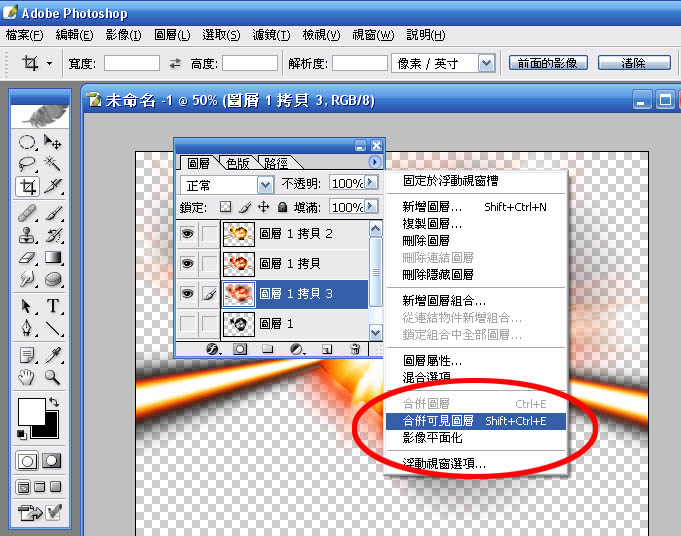This screenshot has width=681, height=536.
Task: Switch to the 色版 tab
Action: pyautogui.click(x=237, y=163)
